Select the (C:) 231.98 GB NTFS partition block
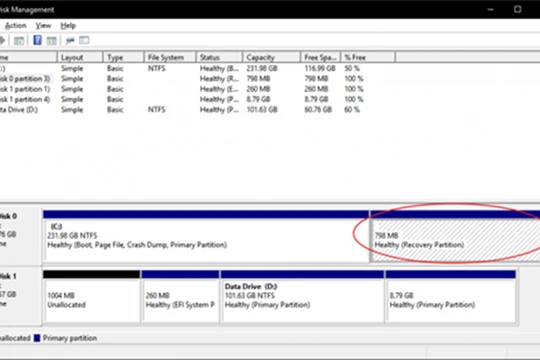This screenshot has width=540, height=360. (206, 236)
